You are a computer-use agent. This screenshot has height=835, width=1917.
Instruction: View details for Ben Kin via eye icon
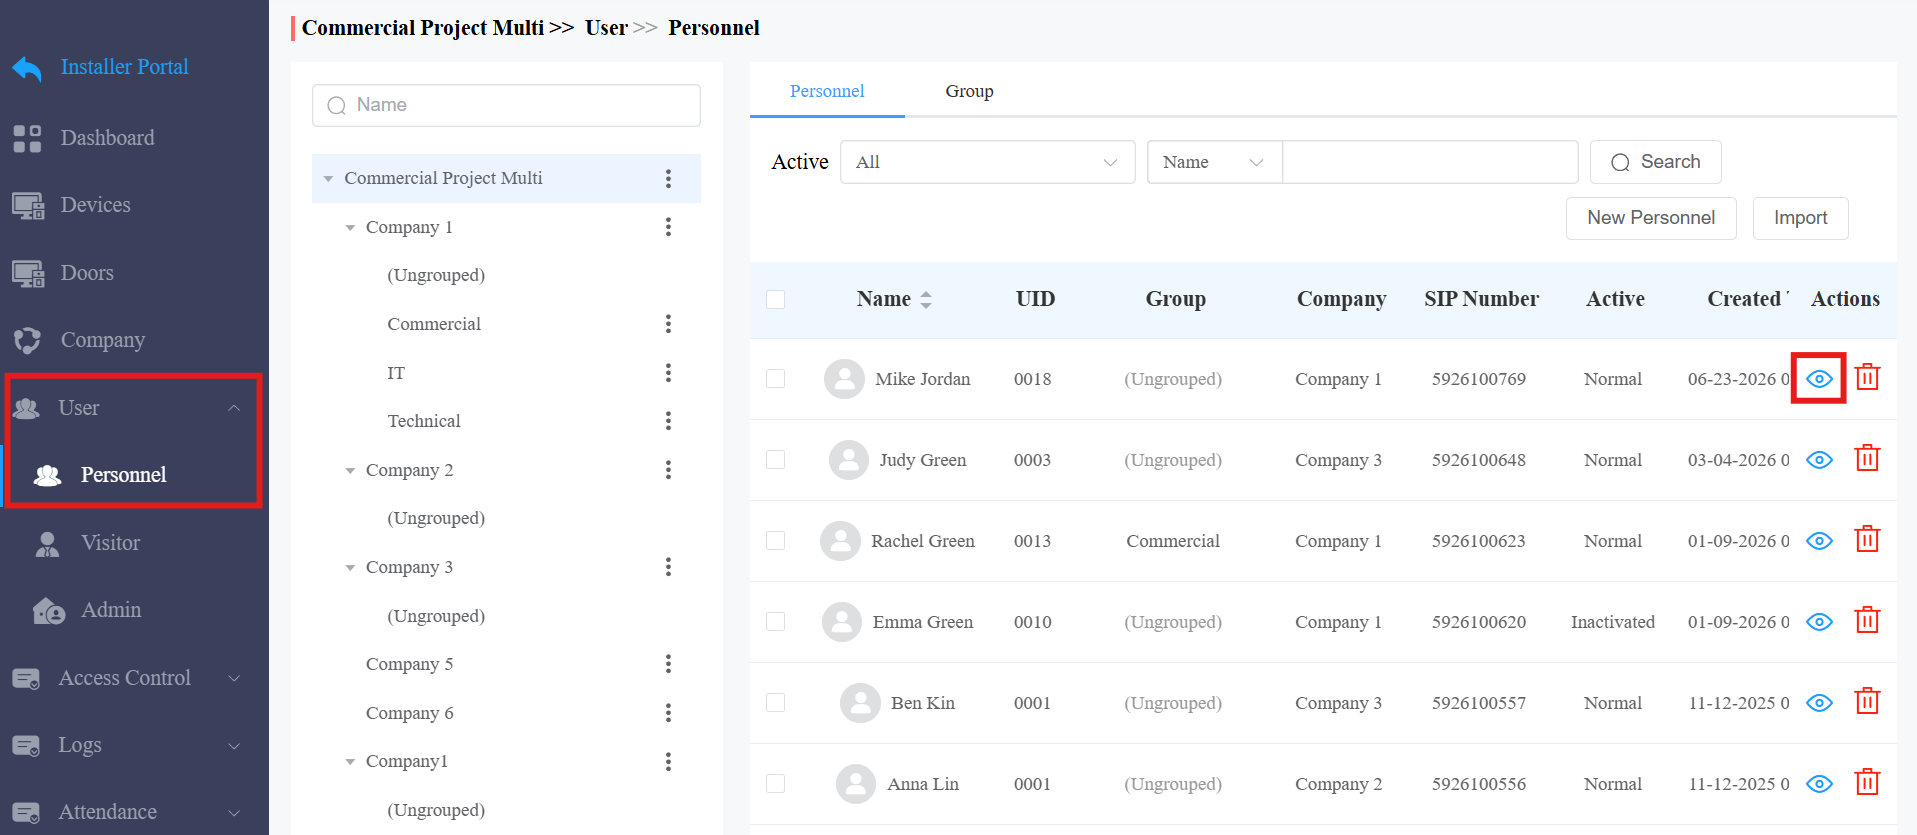(1819, 703)
